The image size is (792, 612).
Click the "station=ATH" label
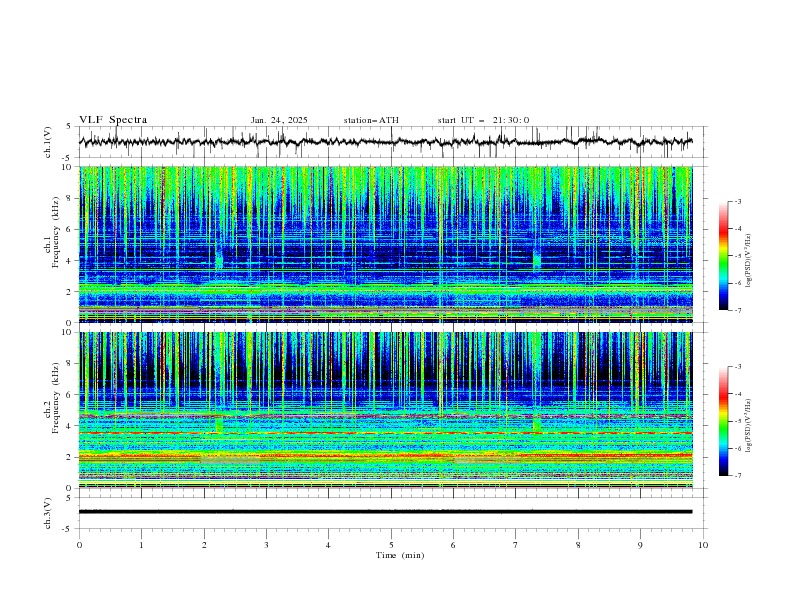click(x=371, y=120)
